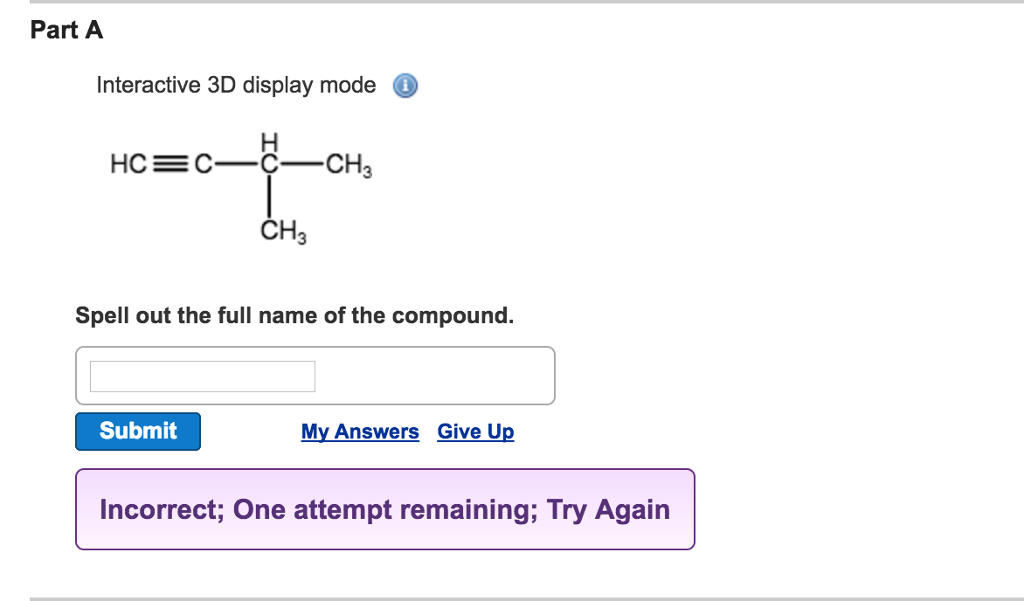
Task: Click the triple bond in the structure
Action: tap(172, 162)
